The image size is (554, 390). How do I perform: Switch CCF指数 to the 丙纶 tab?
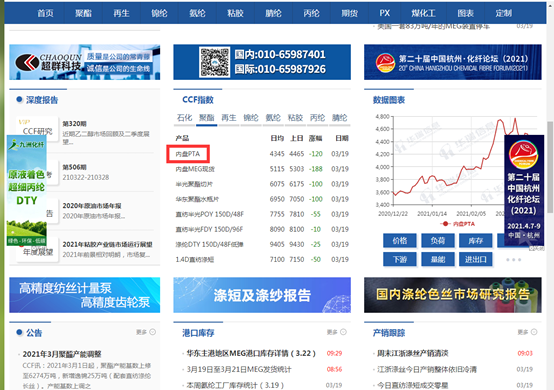pyautogui.click(x=317, y=118)
